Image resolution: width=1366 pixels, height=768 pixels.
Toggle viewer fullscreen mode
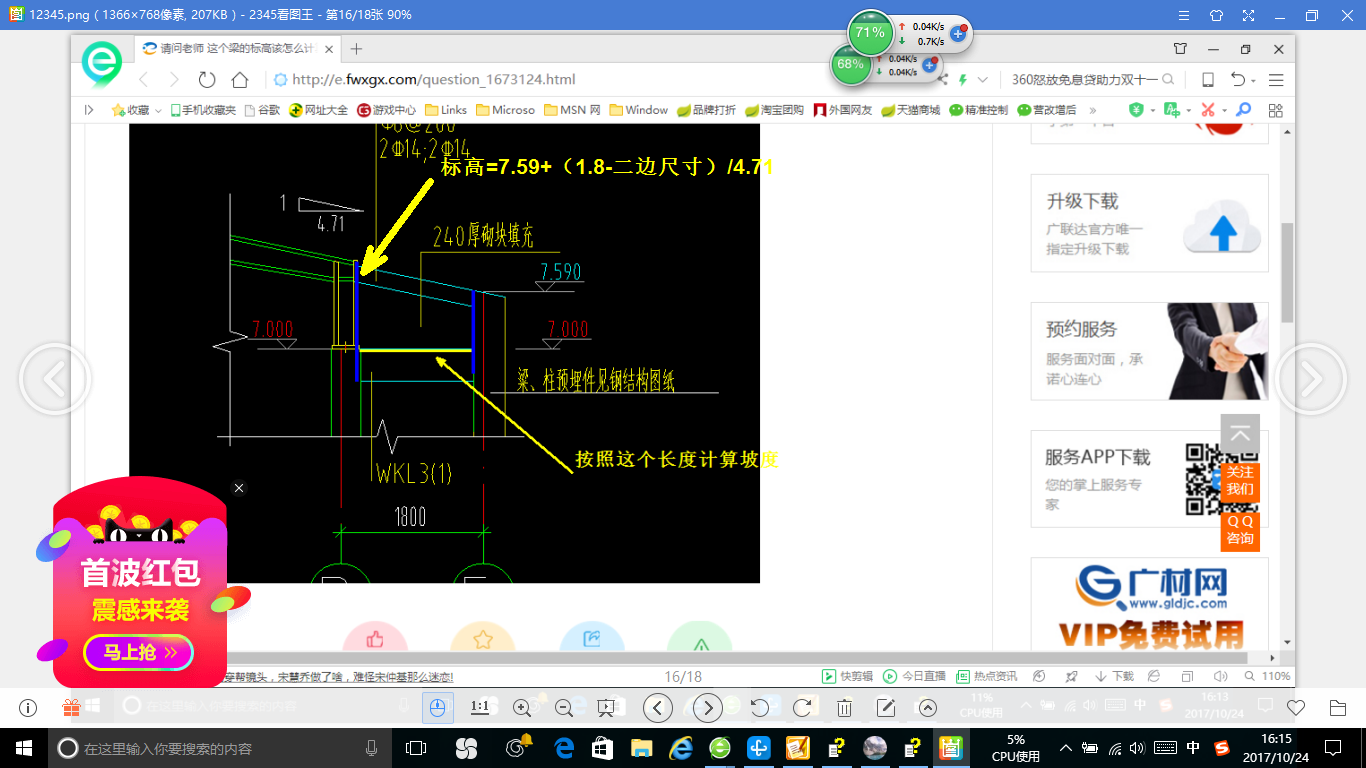click(x=1248, y=15)
